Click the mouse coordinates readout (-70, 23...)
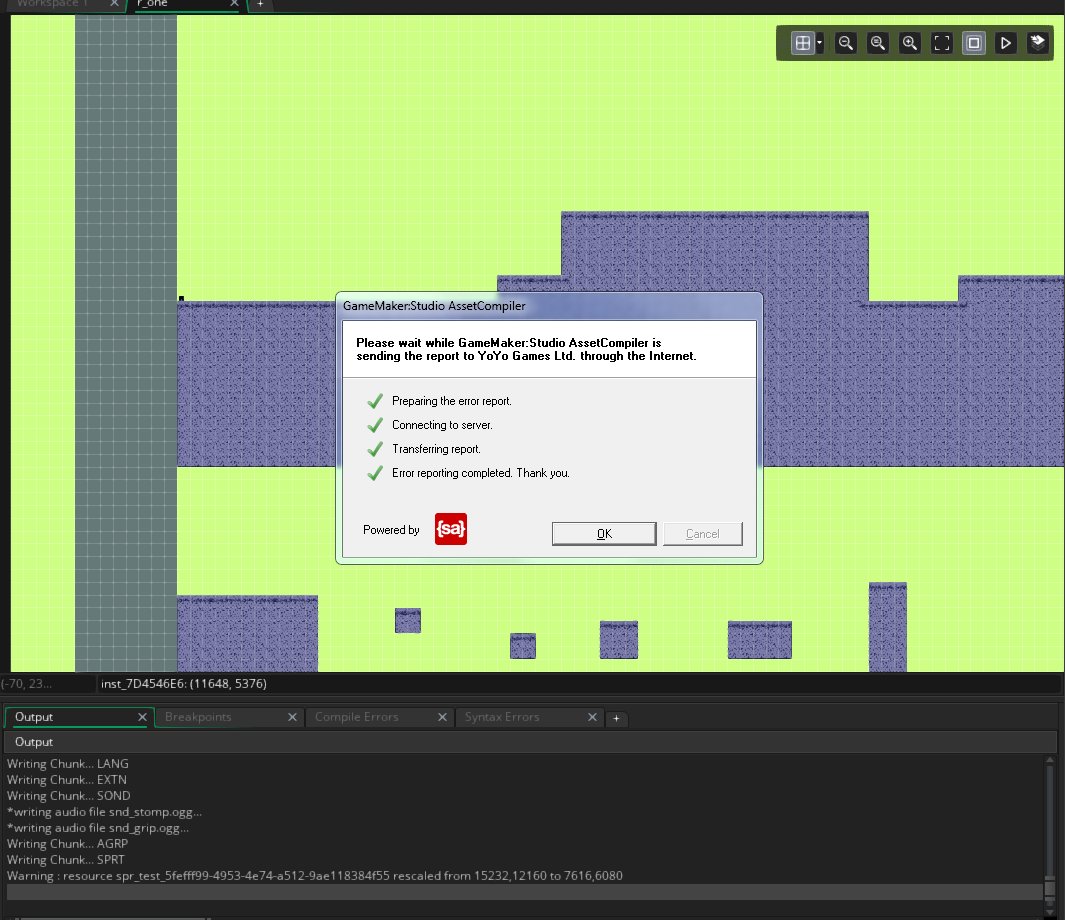 pyautogui.click(x=27, y=684)
